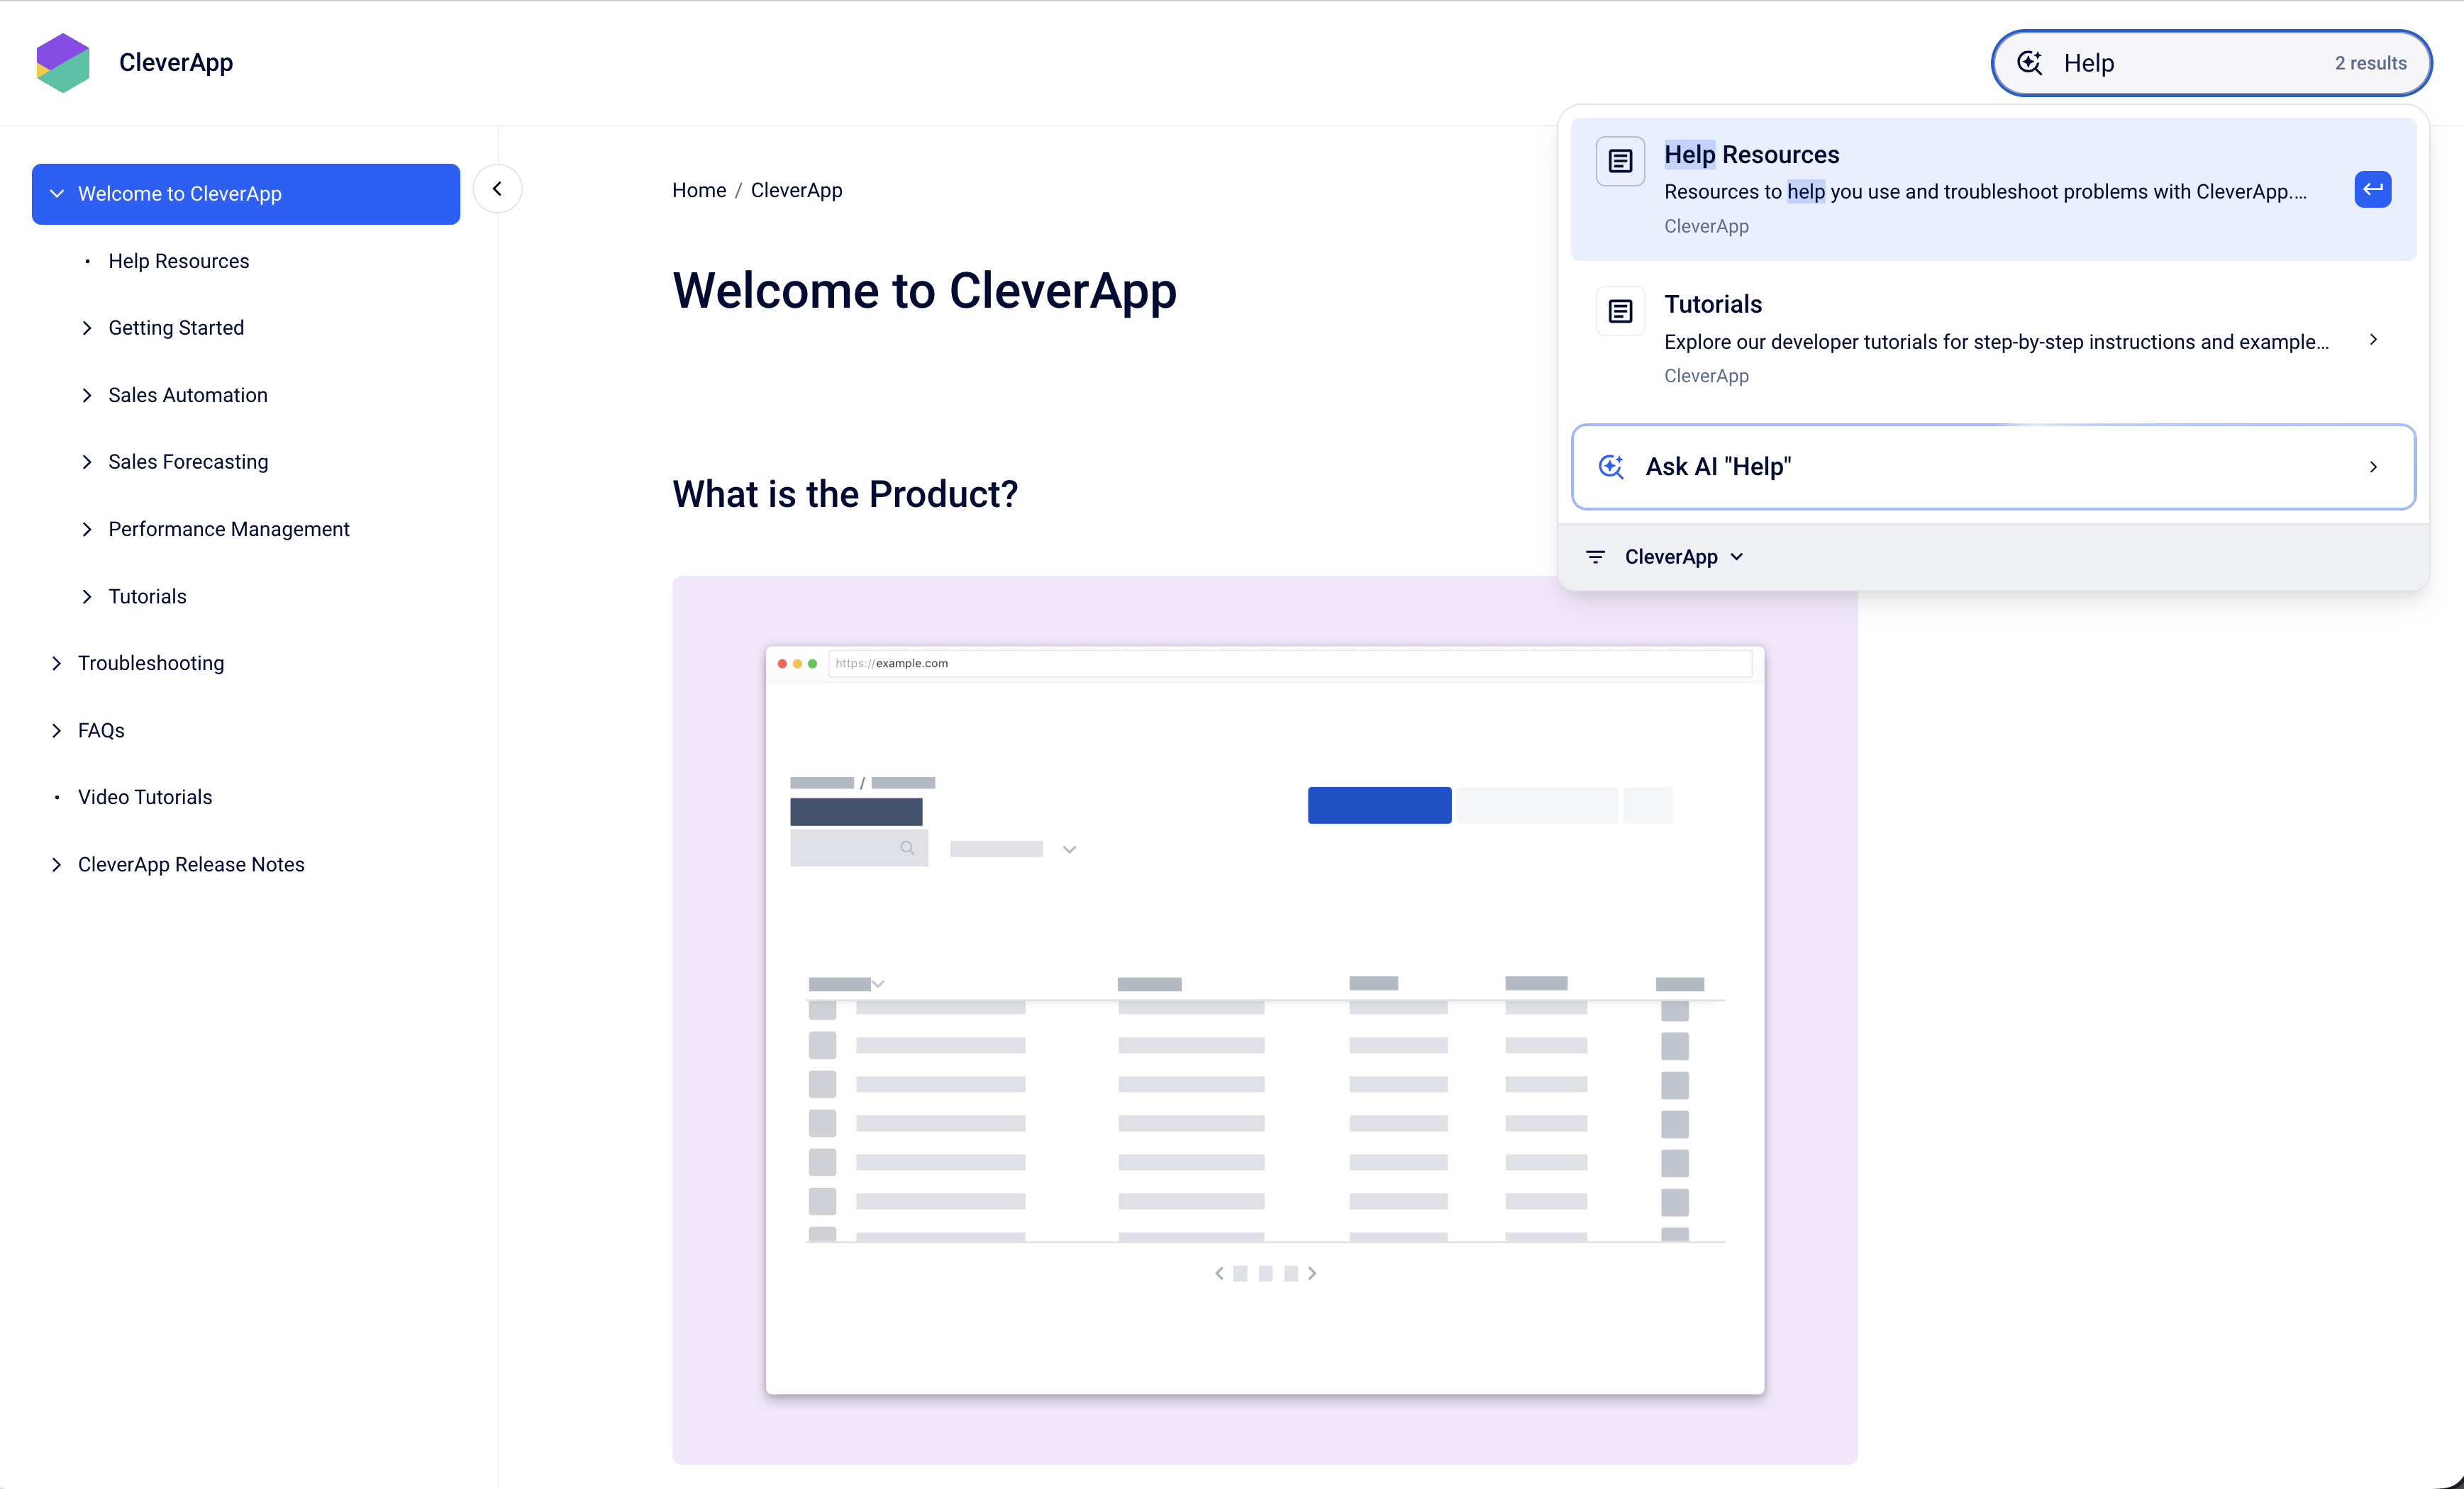Click the sparkle search icon beside Ask AI
The height and width of the screenshot is (1489, 2464).
point(1611,466)
